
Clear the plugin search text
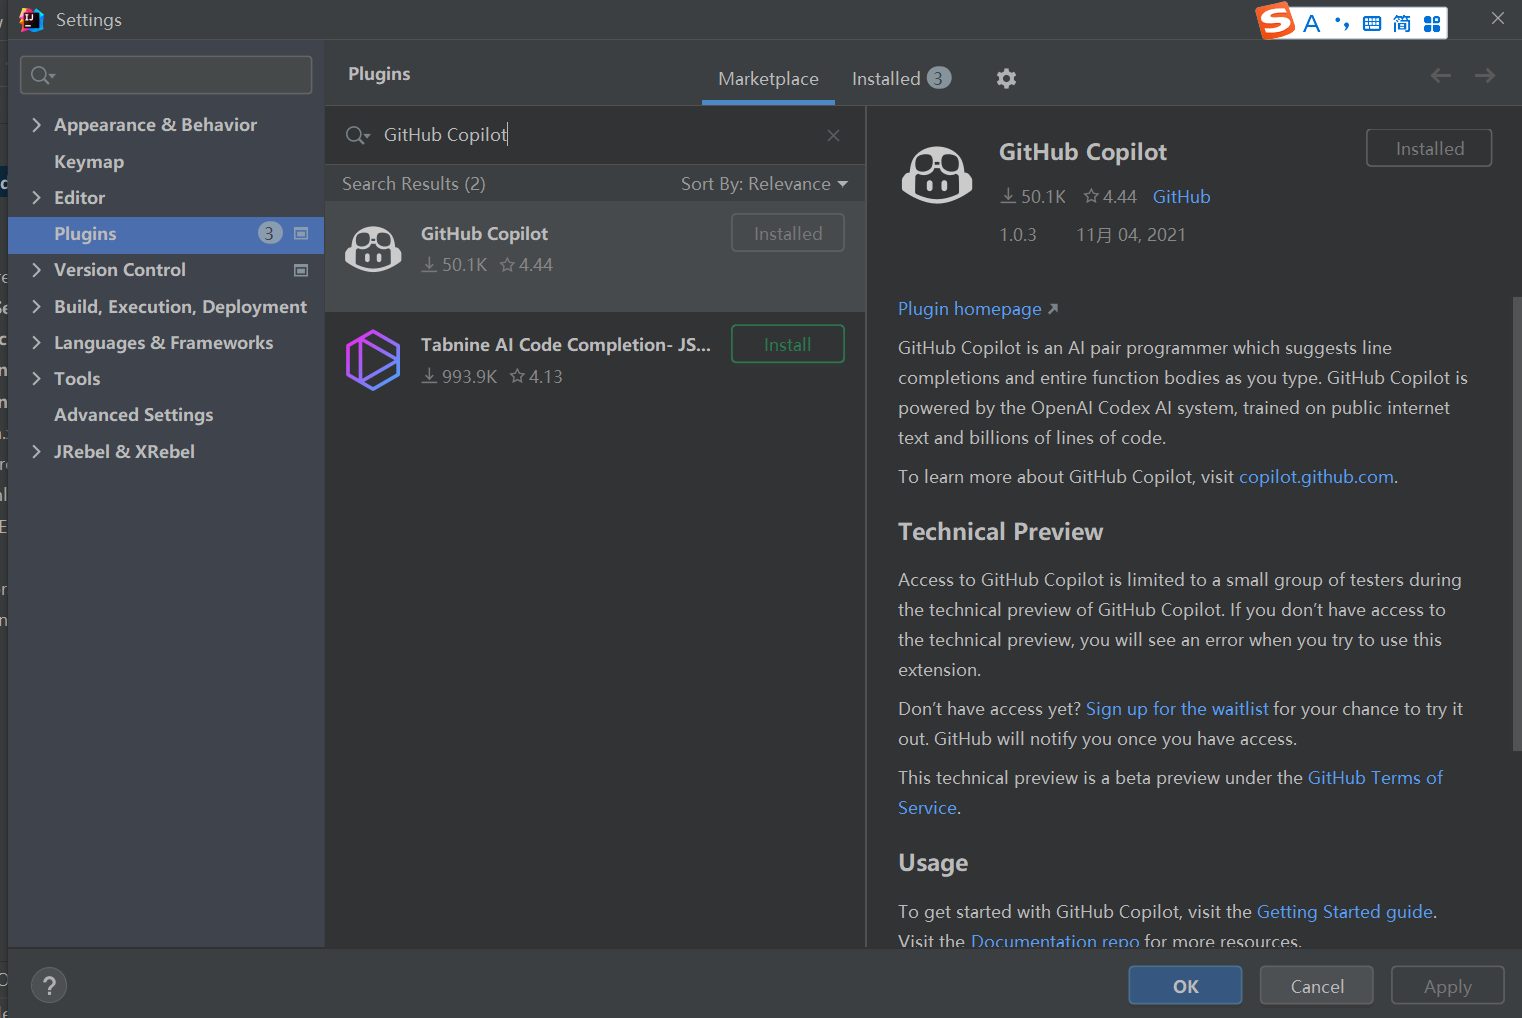833,135
